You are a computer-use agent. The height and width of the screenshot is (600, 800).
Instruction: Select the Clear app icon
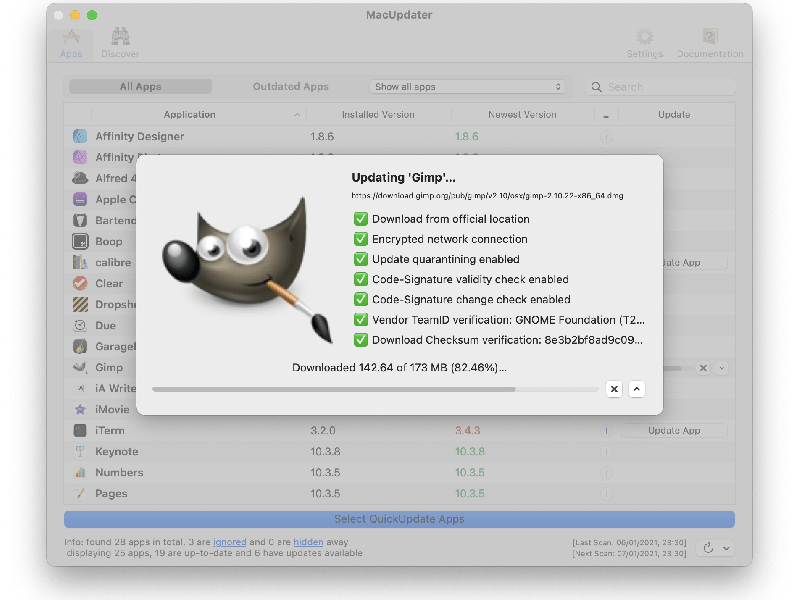point(80,283)
